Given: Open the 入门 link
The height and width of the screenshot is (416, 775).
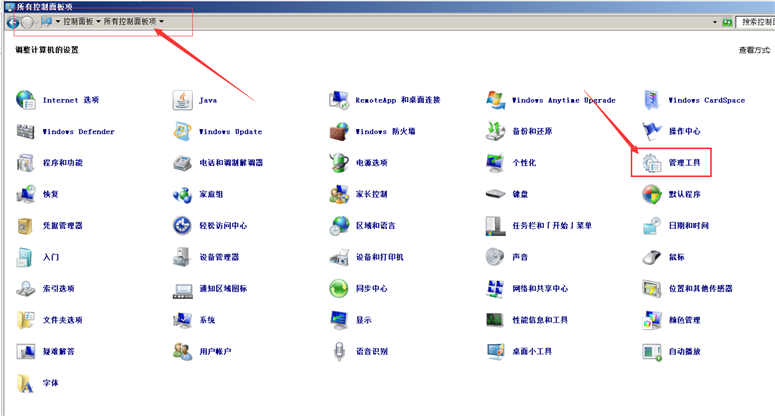Looking at the screenshot, I should (x=51, y=257).
